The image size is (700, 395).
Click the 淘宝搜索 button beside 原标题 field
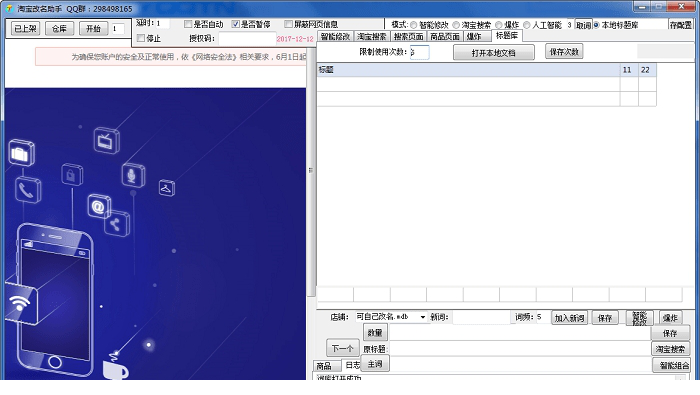[x=670, y=349]
